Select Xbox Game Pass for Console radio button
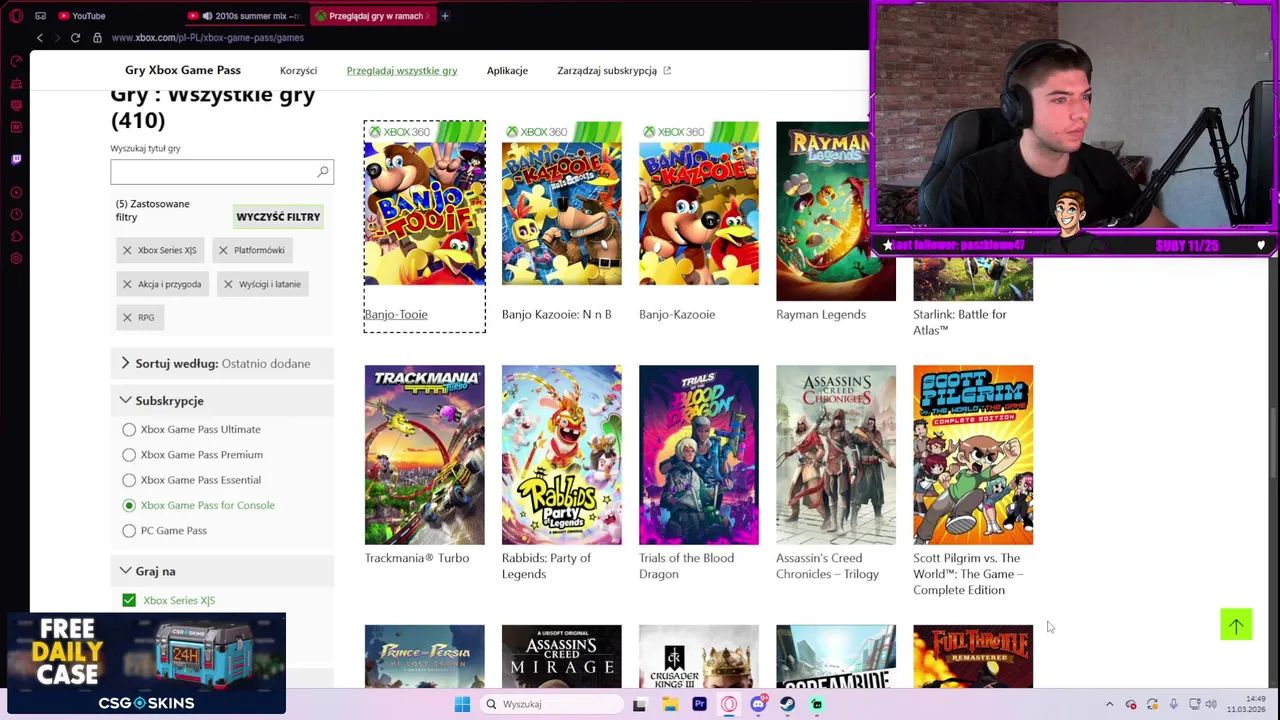Viewport: 1280px width, 720px height. [129, 505]
